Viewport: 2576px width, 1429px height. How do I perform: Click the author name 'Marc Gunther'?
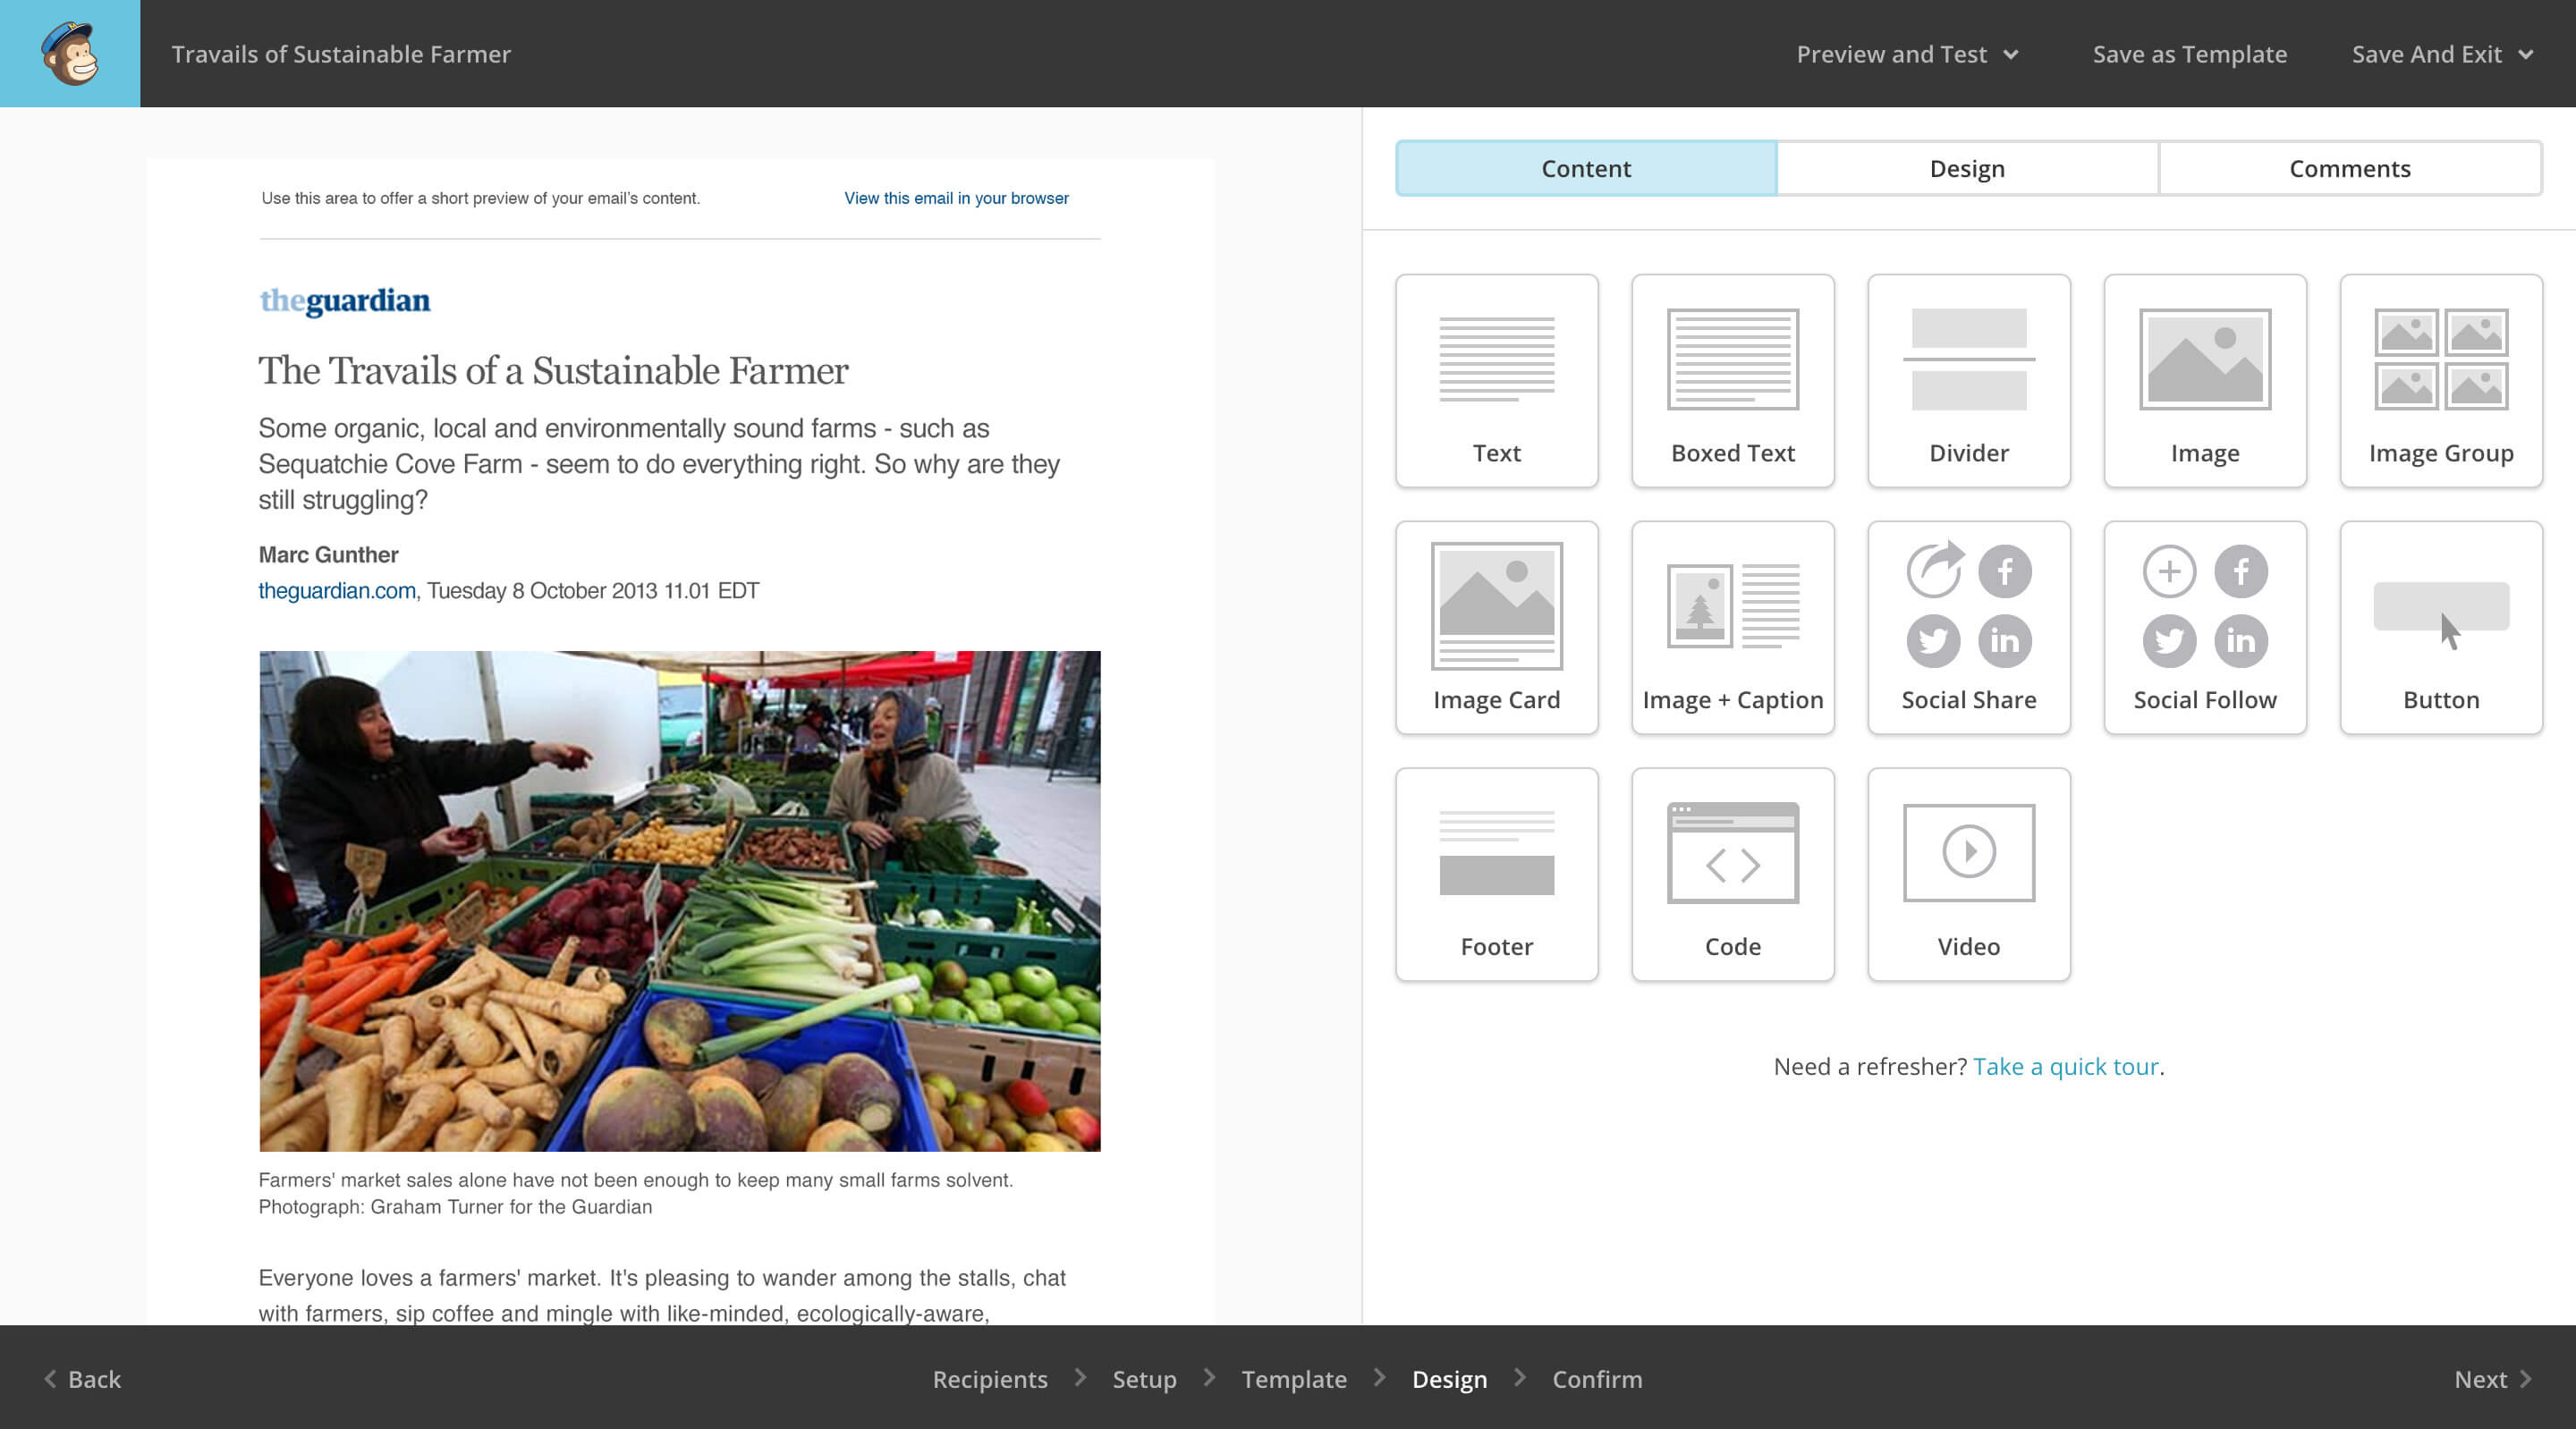(328, 554)
